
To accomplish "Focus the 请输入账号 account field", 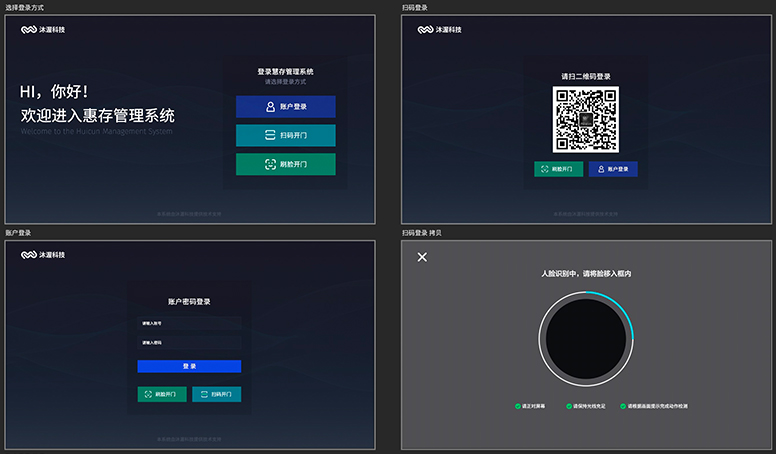I will click(189, 323).
